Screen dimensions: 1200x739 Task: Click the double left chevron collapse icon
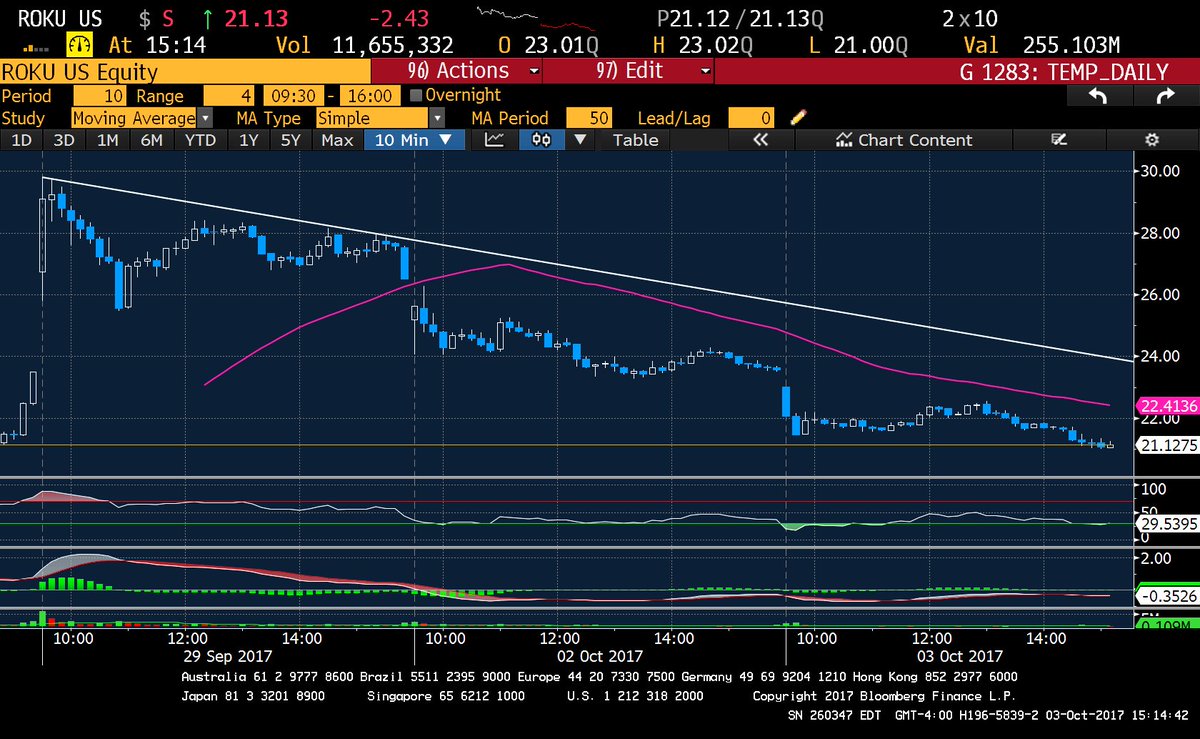coord(761,140)
